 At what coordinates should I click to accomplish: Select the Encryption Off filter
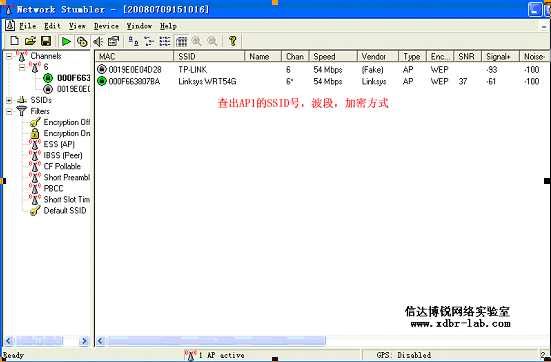(67, 122)
